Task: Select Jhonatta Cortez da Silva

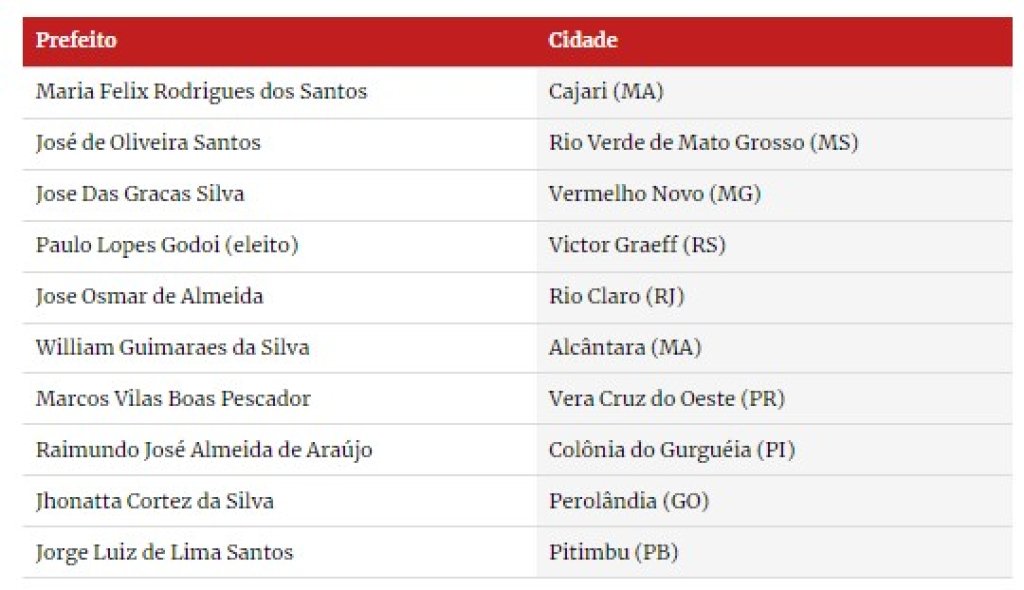Action: (154, 501)
